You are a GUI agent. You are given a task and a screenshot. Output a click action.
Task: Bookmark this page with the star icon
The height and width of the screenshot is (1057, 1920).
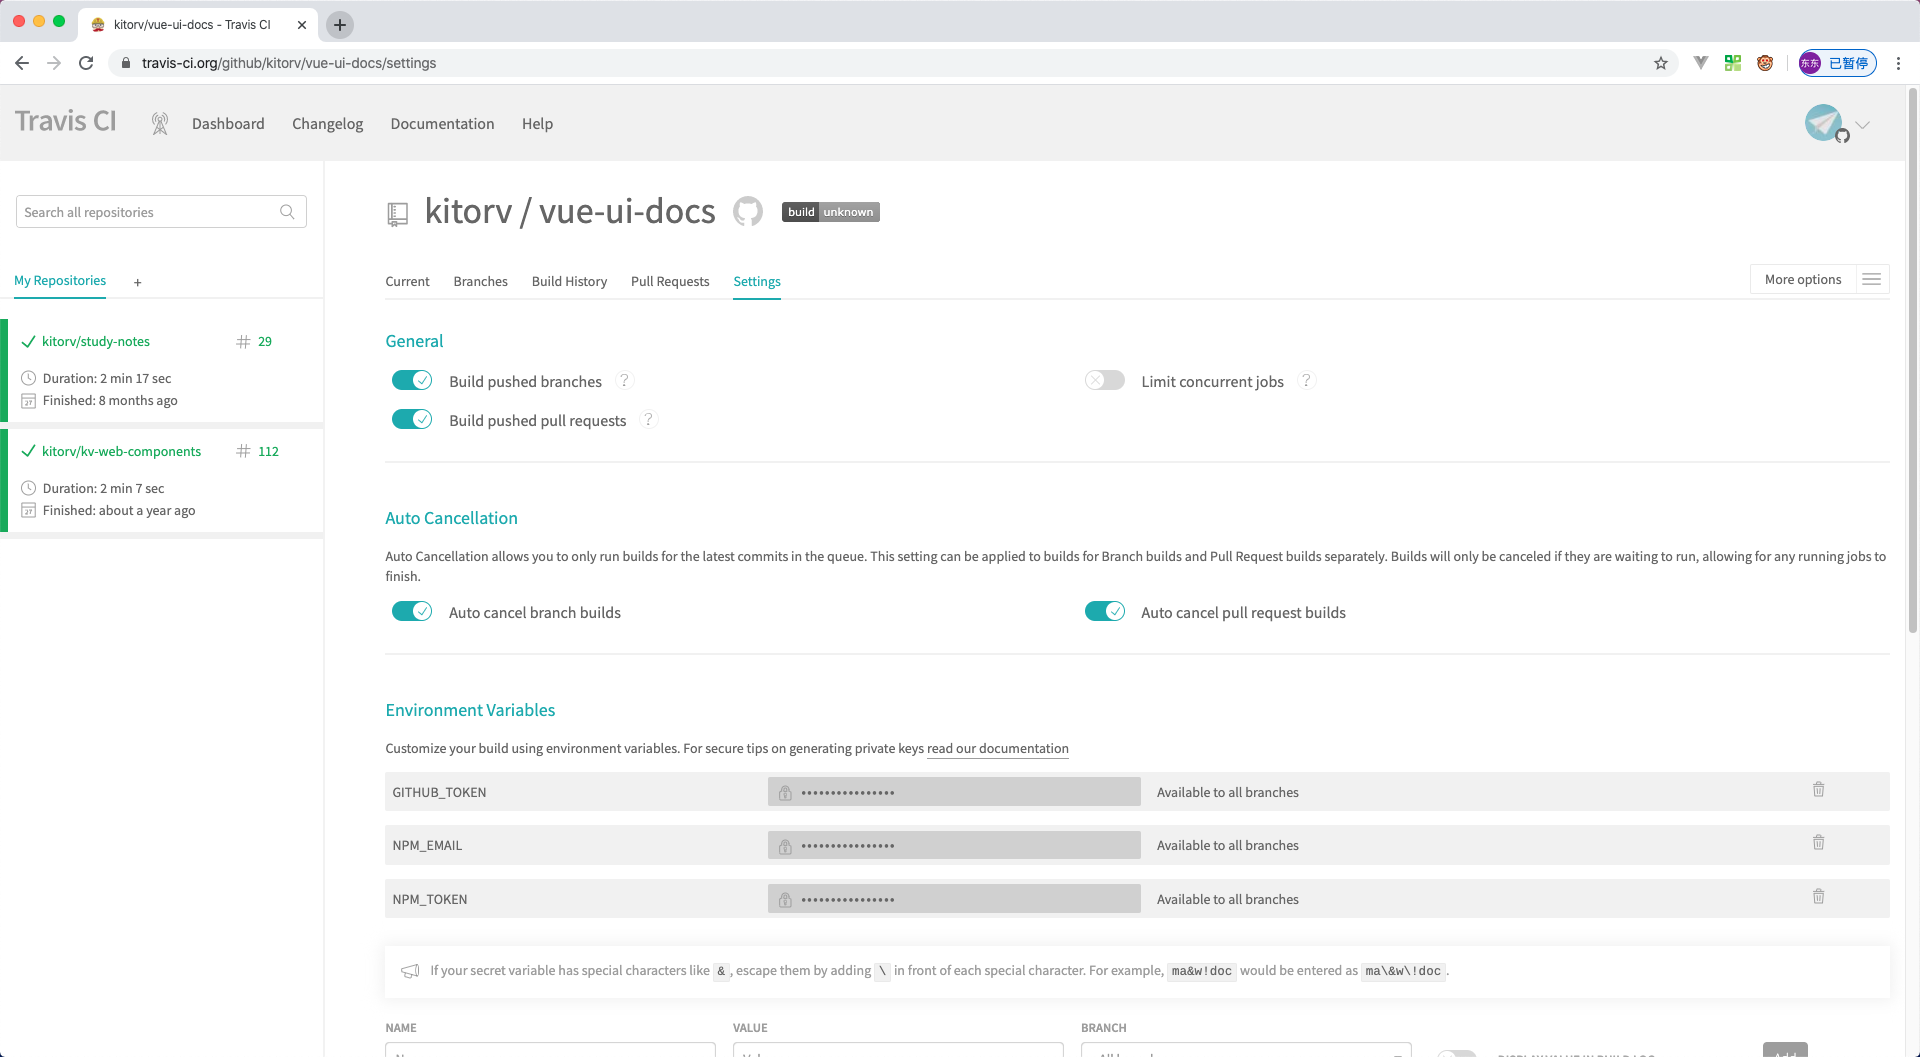(1661, 63)
